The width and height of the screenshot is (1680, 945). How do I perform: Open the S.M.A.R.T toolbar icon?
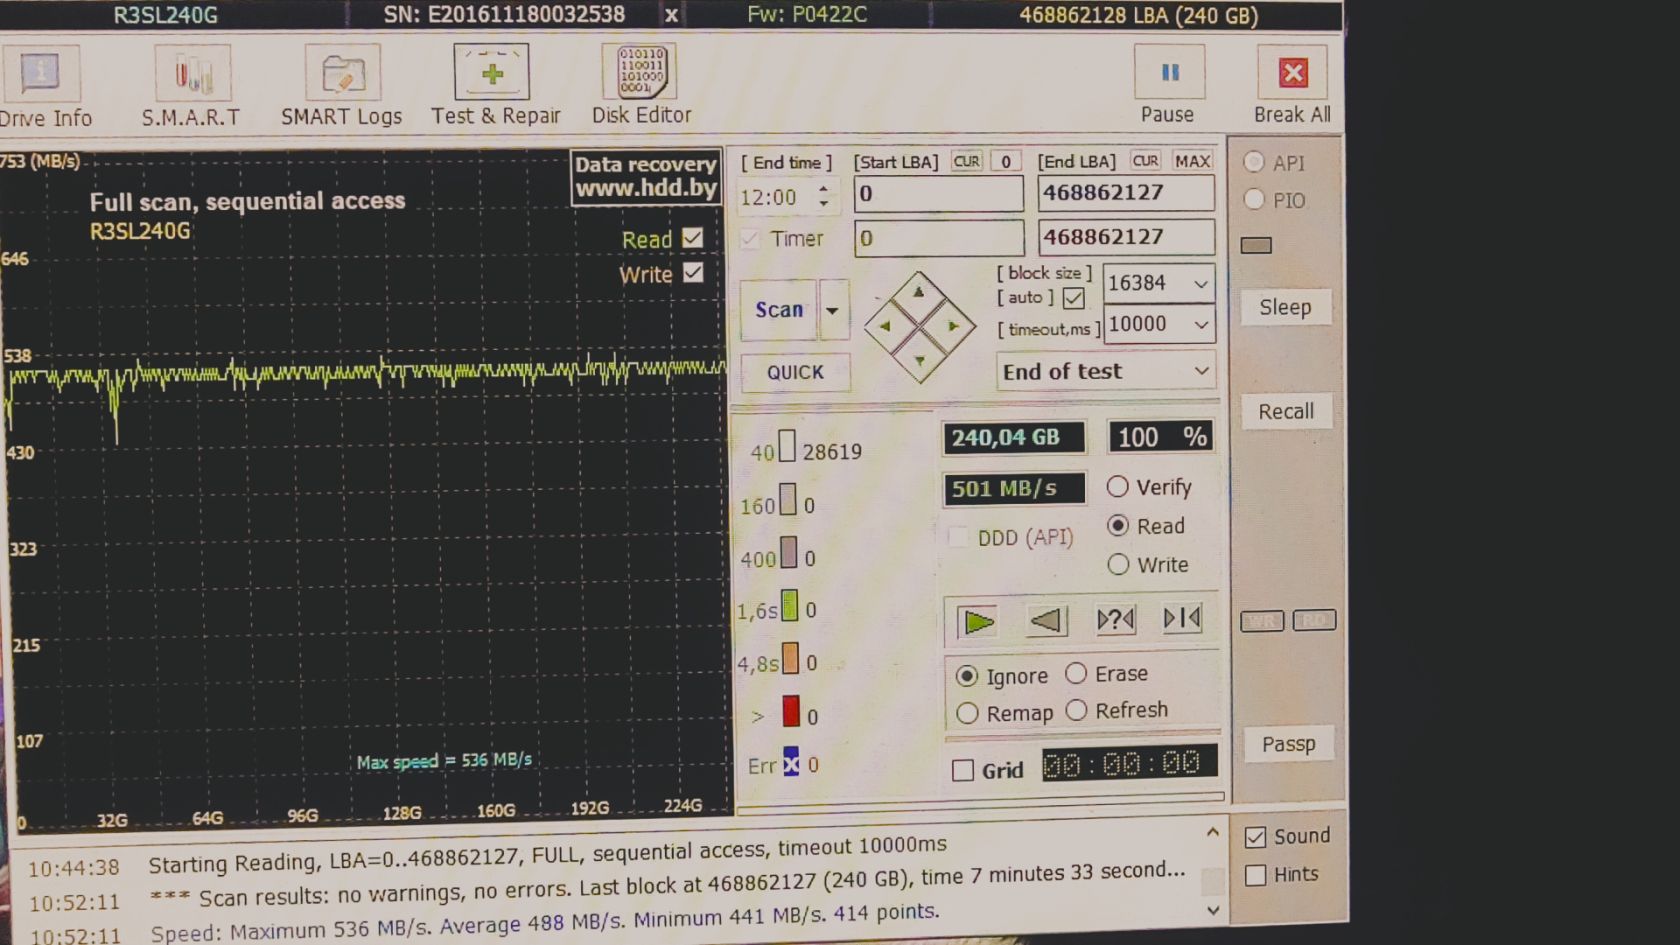coord(192,73)
